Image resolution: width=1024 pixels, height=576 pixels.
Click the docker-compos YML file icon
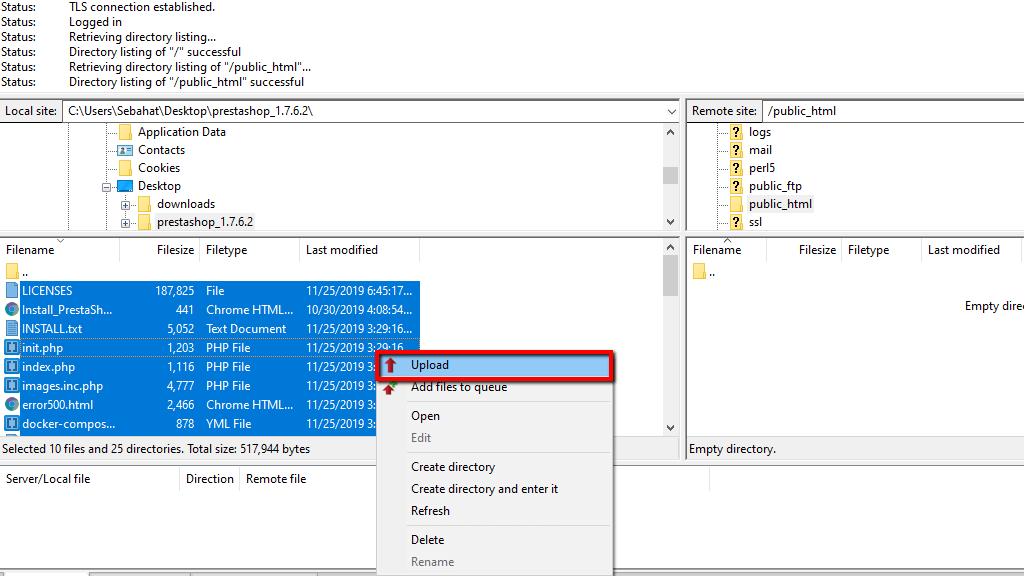12,423
